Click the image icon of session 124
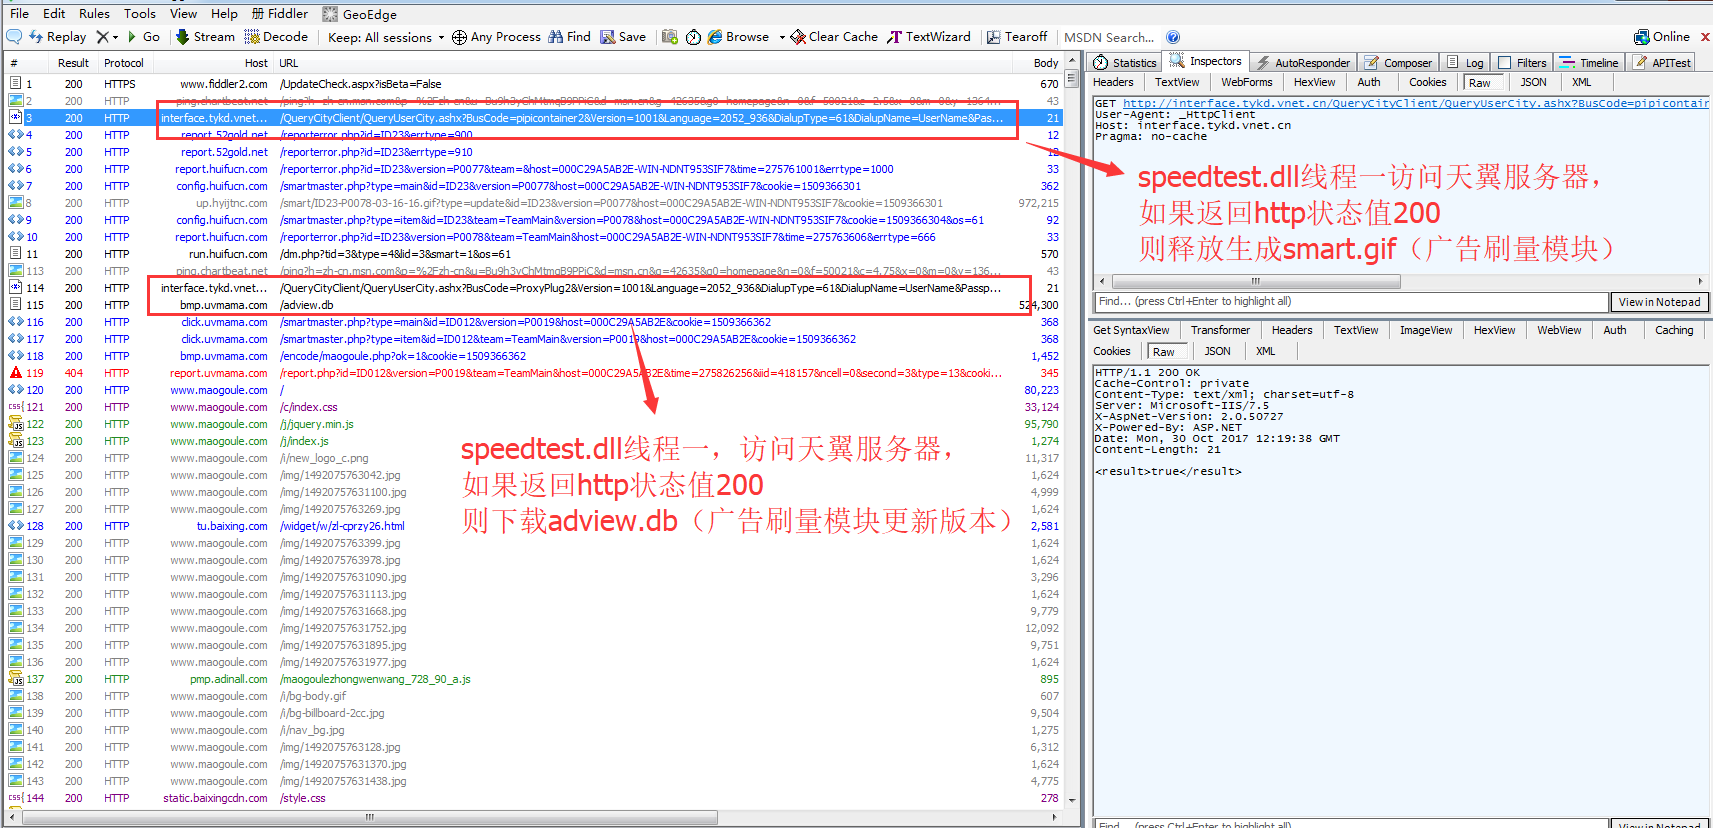The height and width of the screenshot is (828, 1713). click(15, 458)
